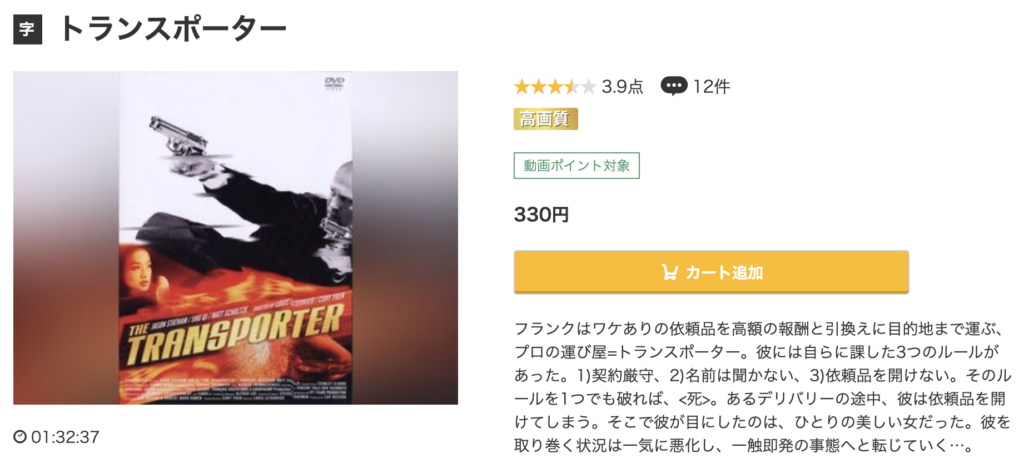Screen dimensions: 1024x468
Task: Select the 330円 price label
Action: click(541, 214)
